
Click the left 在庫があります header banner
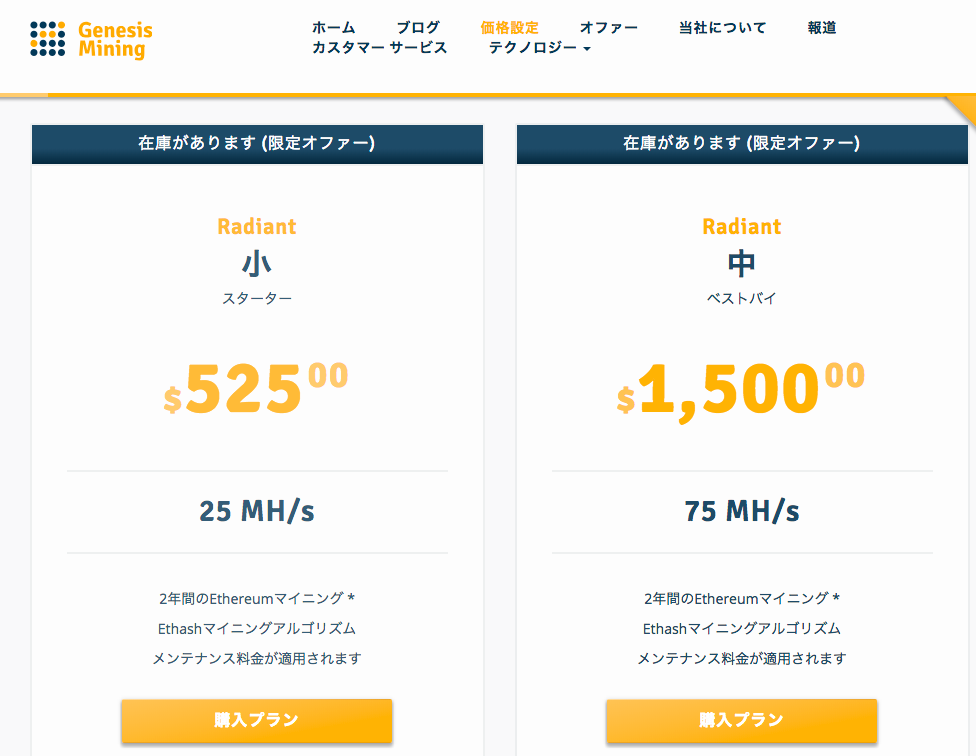[x=257, y=144]
